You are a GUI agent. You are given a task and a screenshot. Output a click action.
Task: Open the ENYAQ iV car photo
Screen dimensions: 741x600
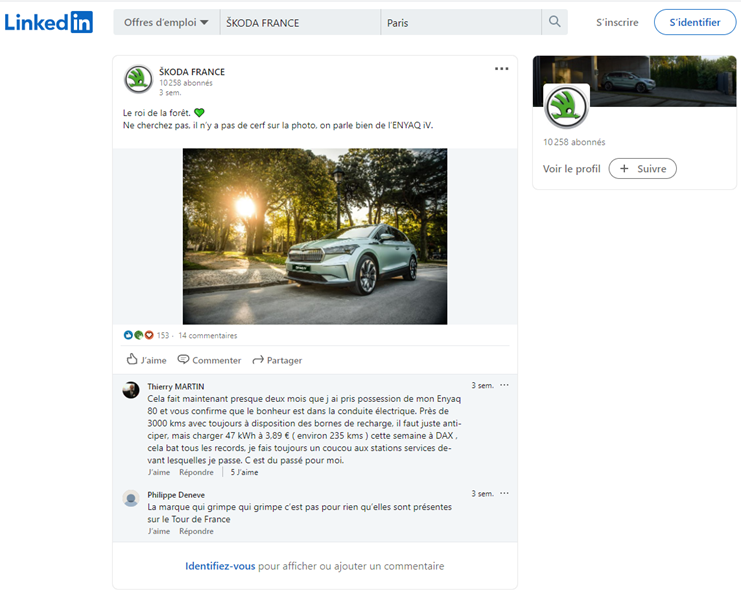point(314,236)
